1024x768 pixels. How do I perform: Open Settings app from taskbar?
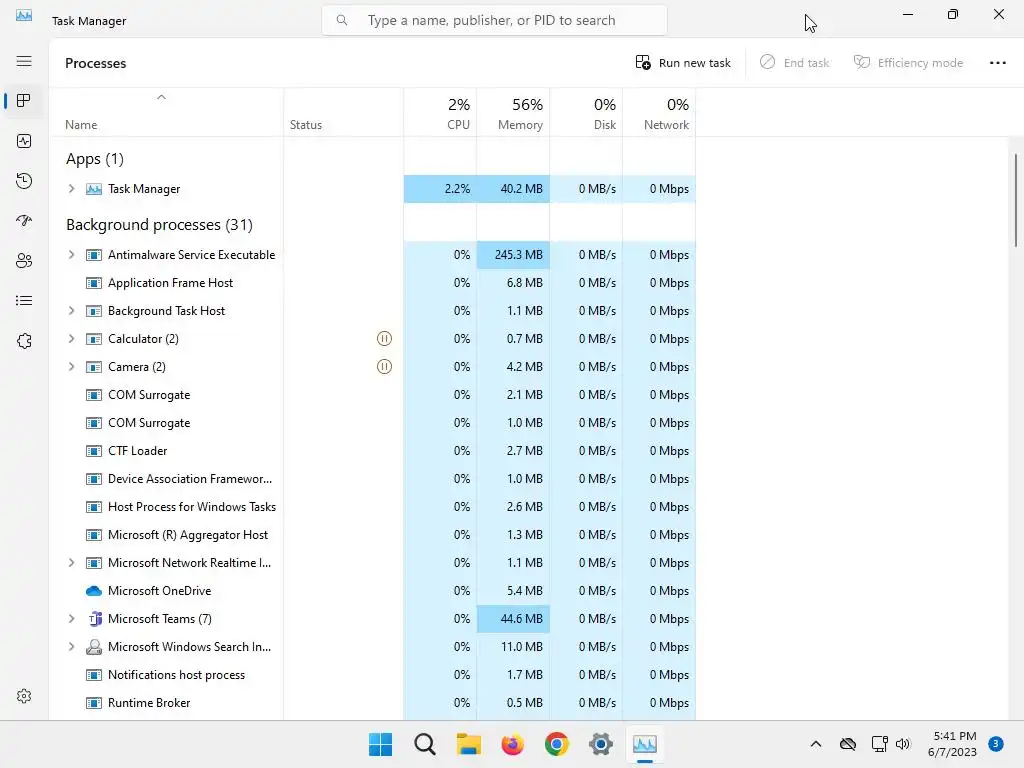coord(600,744)
